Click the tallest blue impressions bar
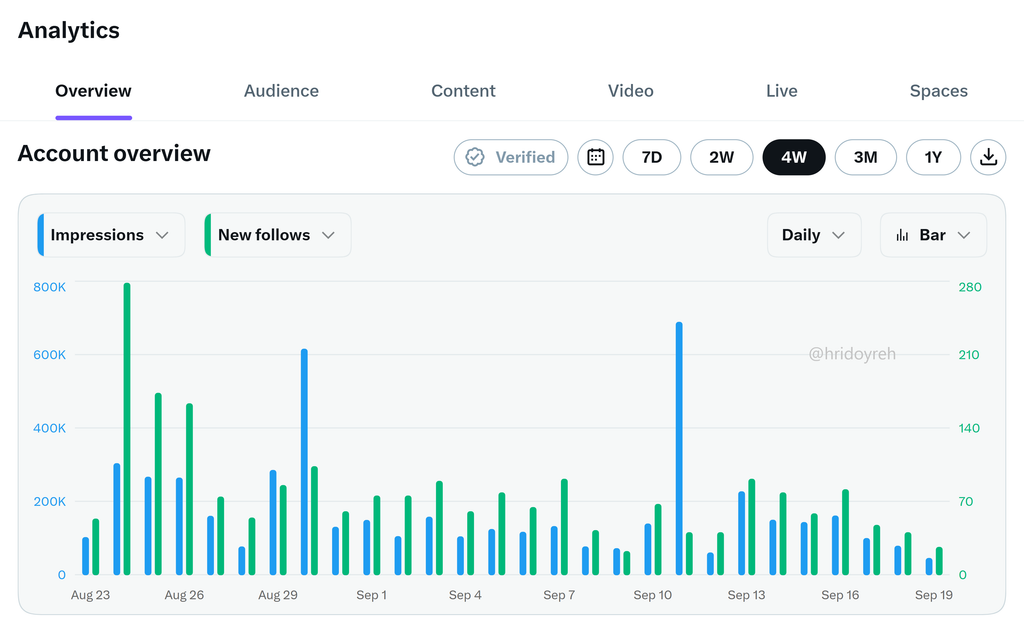 [x=679, y=448]
